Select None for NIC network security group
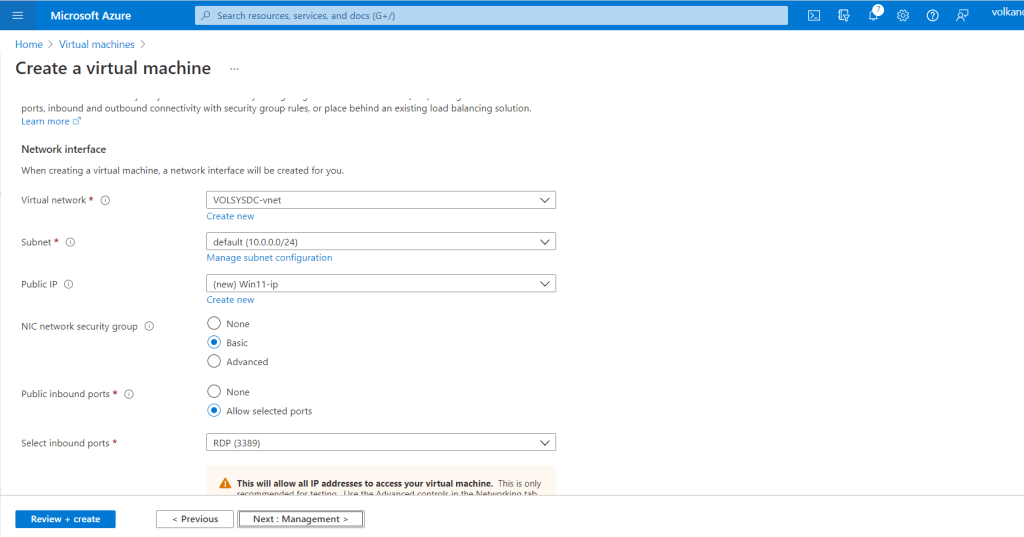The height and width of the screenshot is (537, 1024). pos(214,324)
